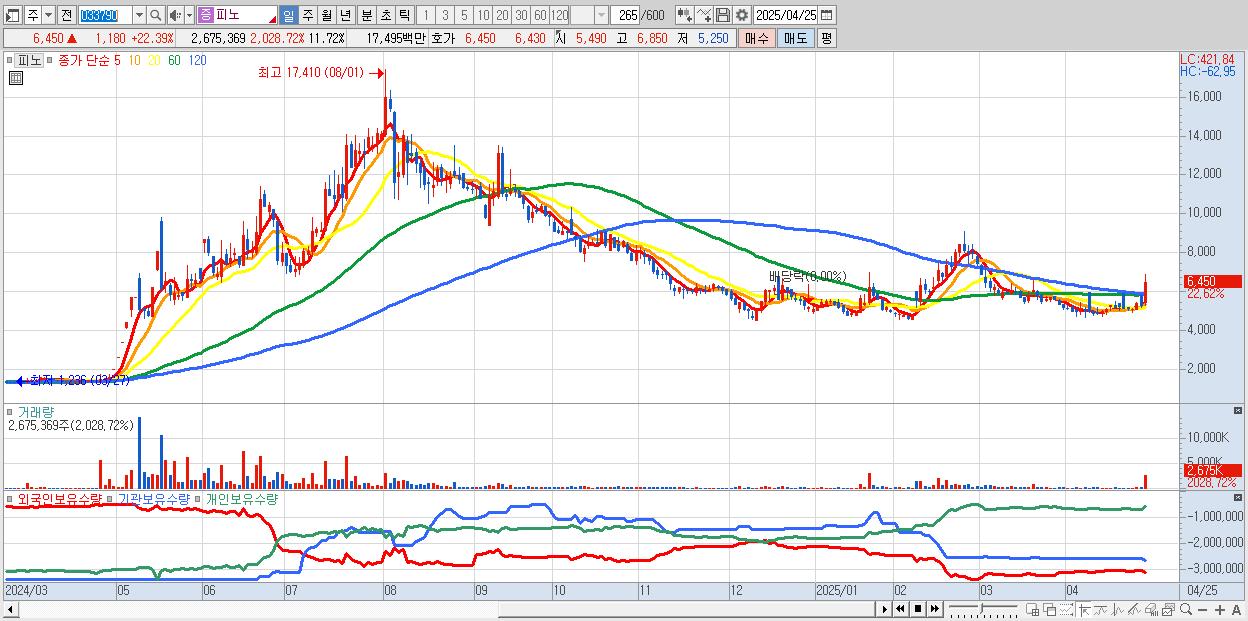The image size is (1248, 621).
Task: Click the dotted-line chart icon at bottom
Action: point(1066,609)
